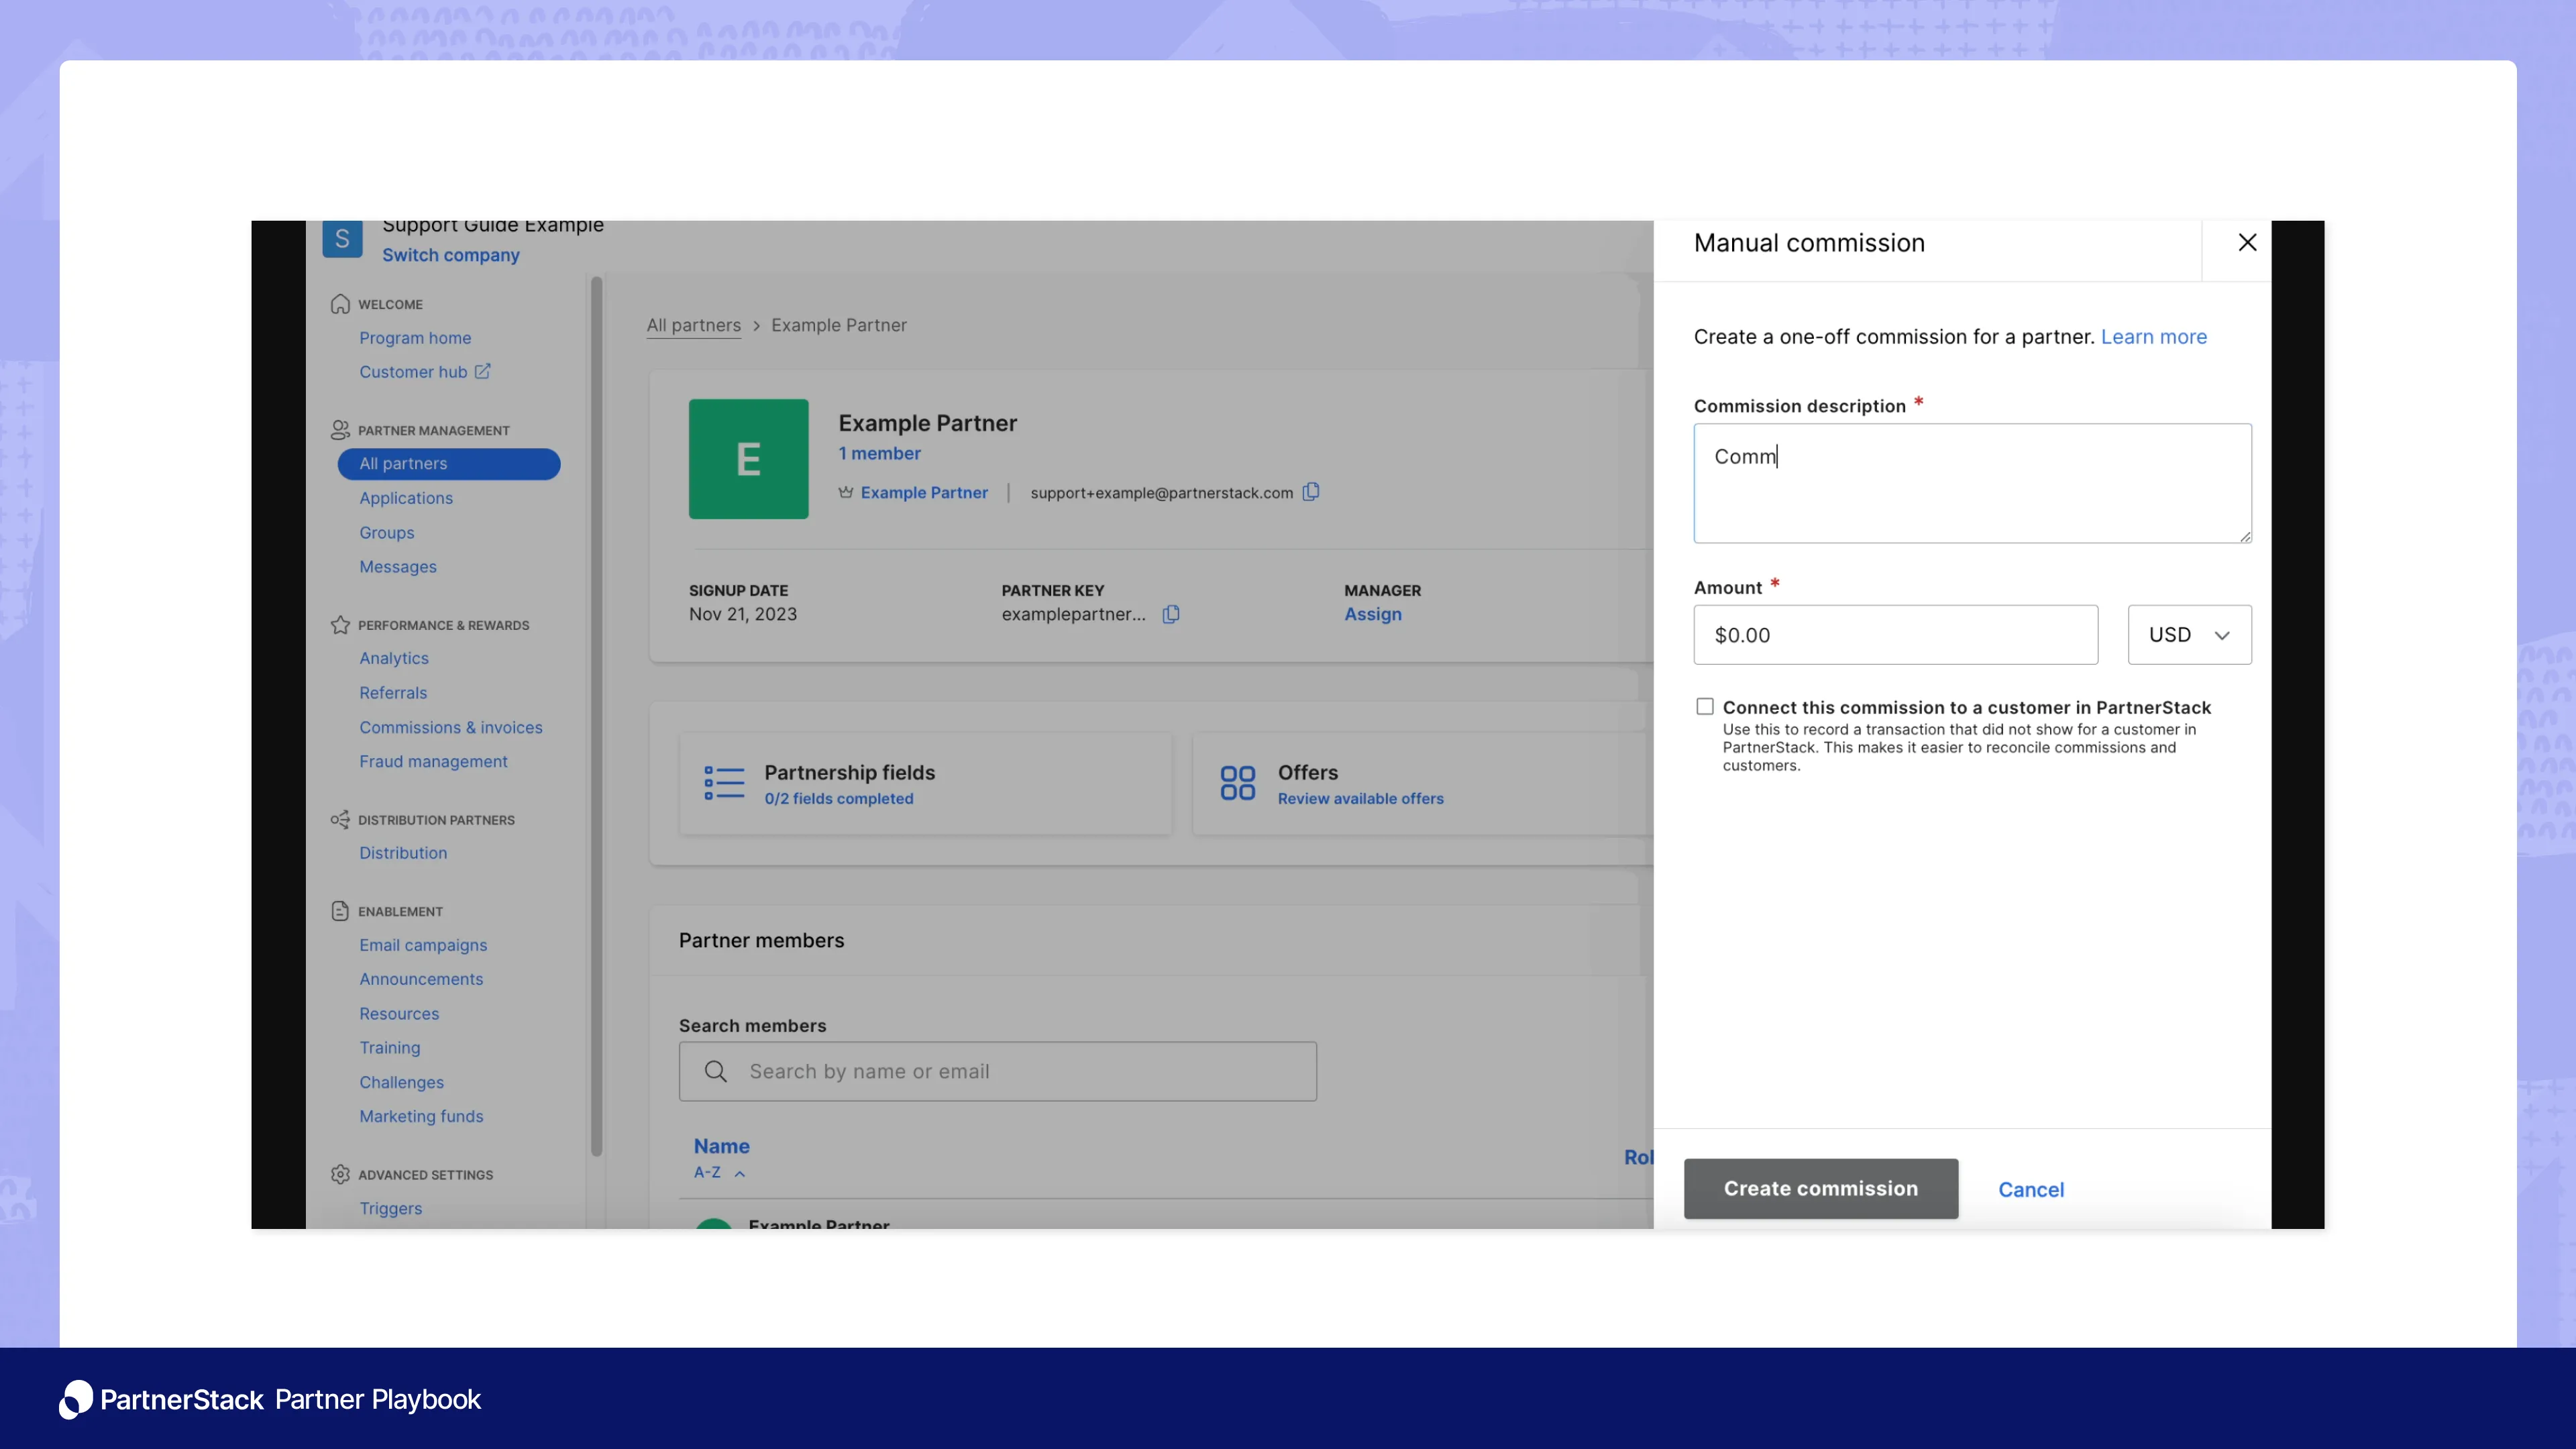Enable connecting this commission to a customer
This screenshot has height=1449, width=2576.
tap(1704, 706)
